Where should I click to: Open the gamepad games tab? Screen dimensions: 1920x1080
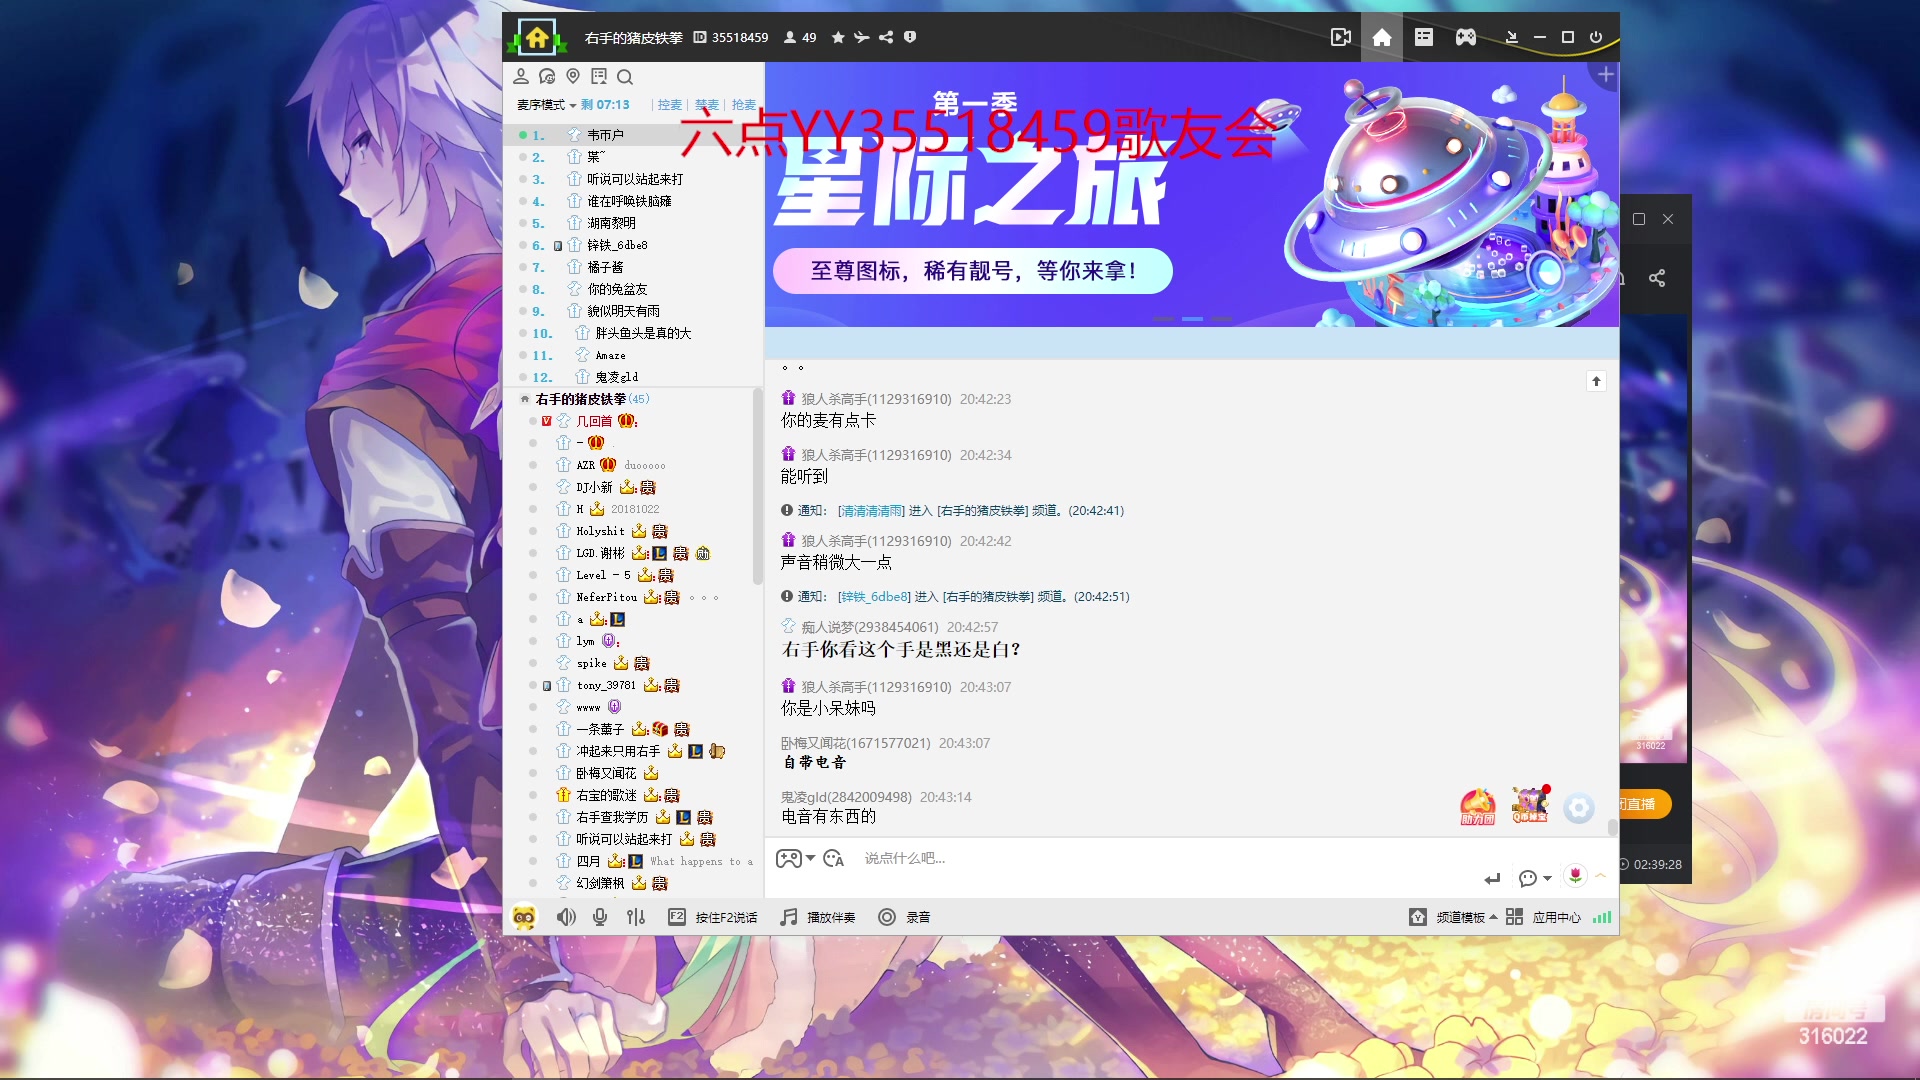[1466, 38]
